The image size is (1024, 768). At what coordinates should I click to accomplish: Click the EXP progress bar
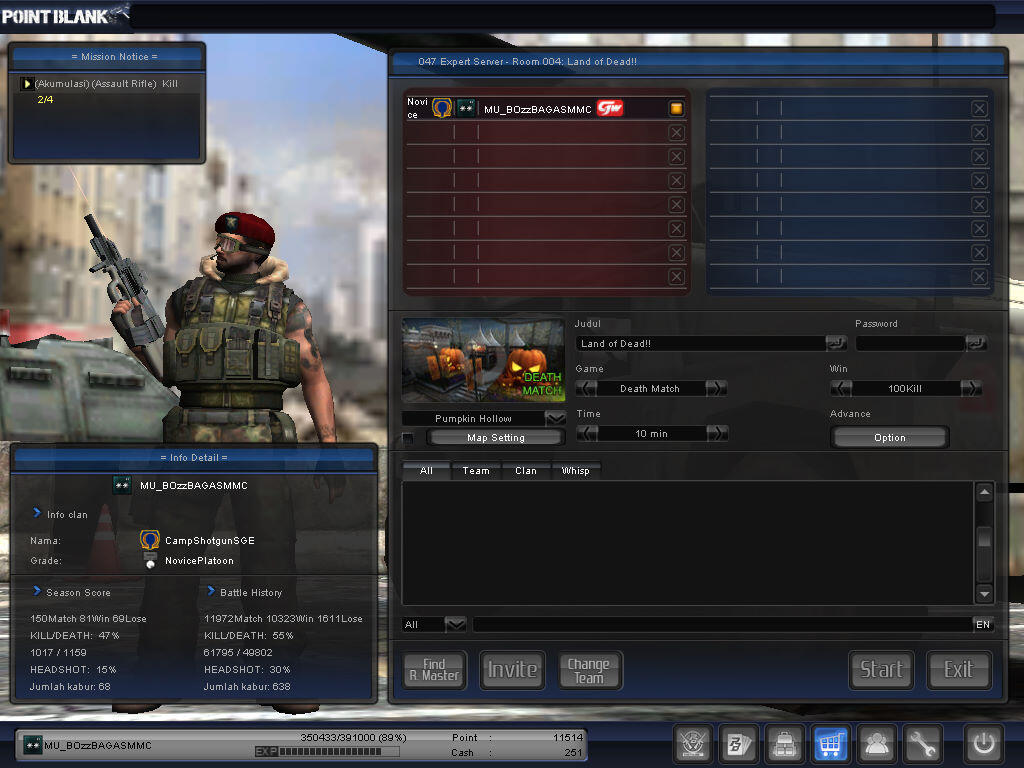pos(328,752)
